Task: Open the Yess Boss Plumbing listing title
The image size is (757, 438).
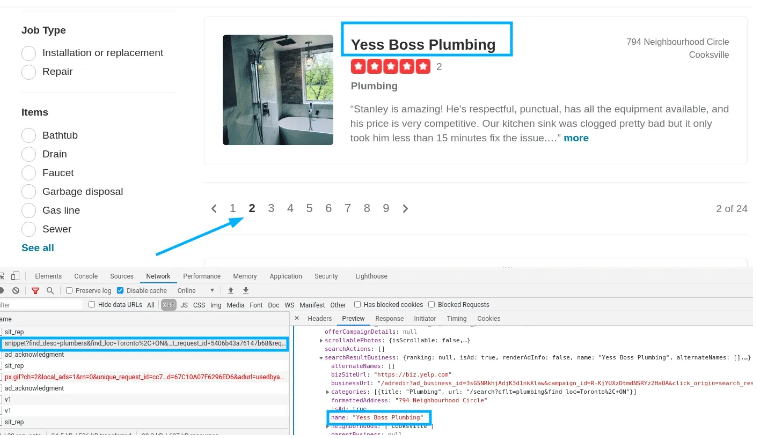Action: pos(423,45)
